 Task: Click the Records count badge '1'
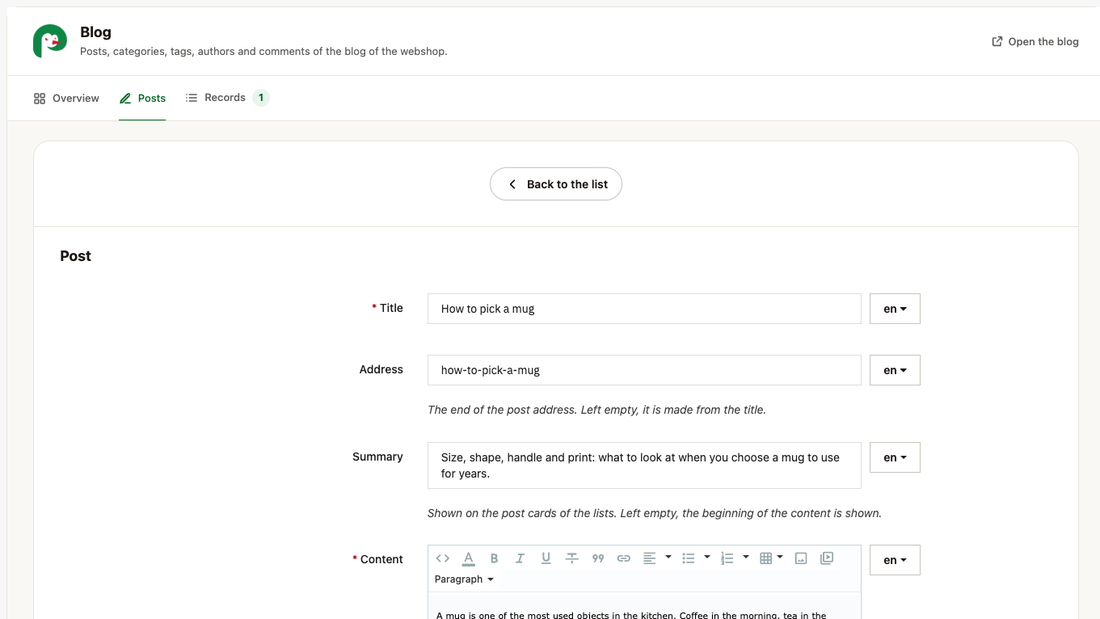click(x=261, y=98)
